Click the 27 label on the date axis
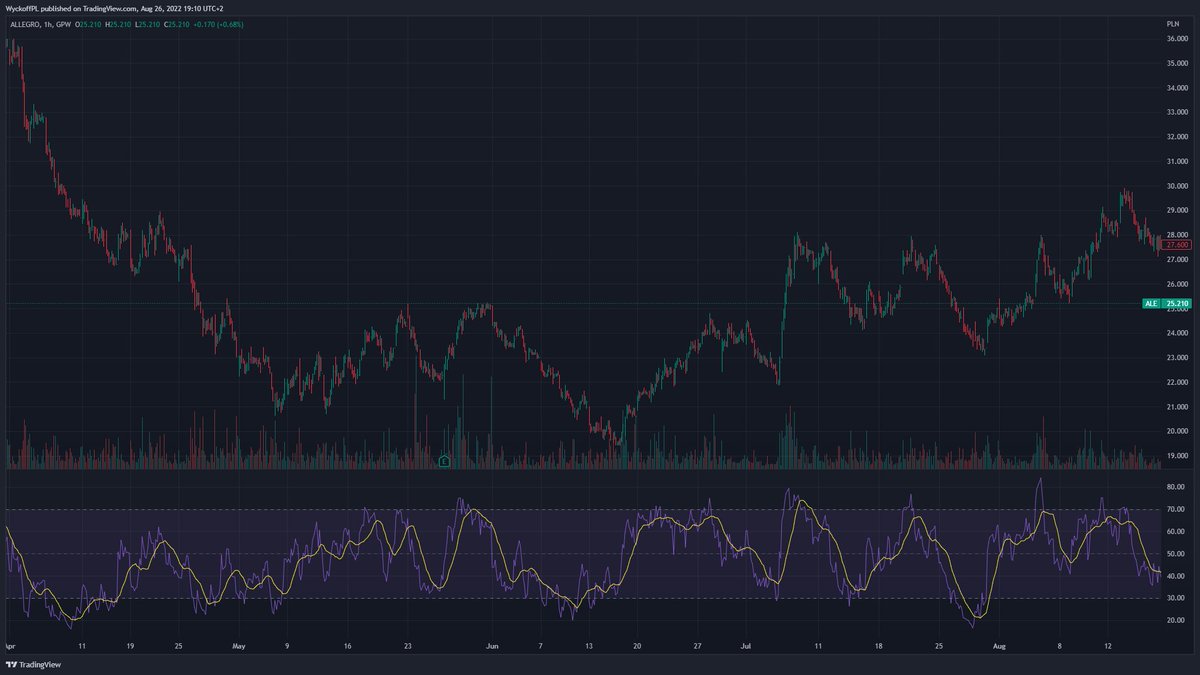The width and height of the screenshot is (1200, 675). pyautogui.click(x=698, y=646)
